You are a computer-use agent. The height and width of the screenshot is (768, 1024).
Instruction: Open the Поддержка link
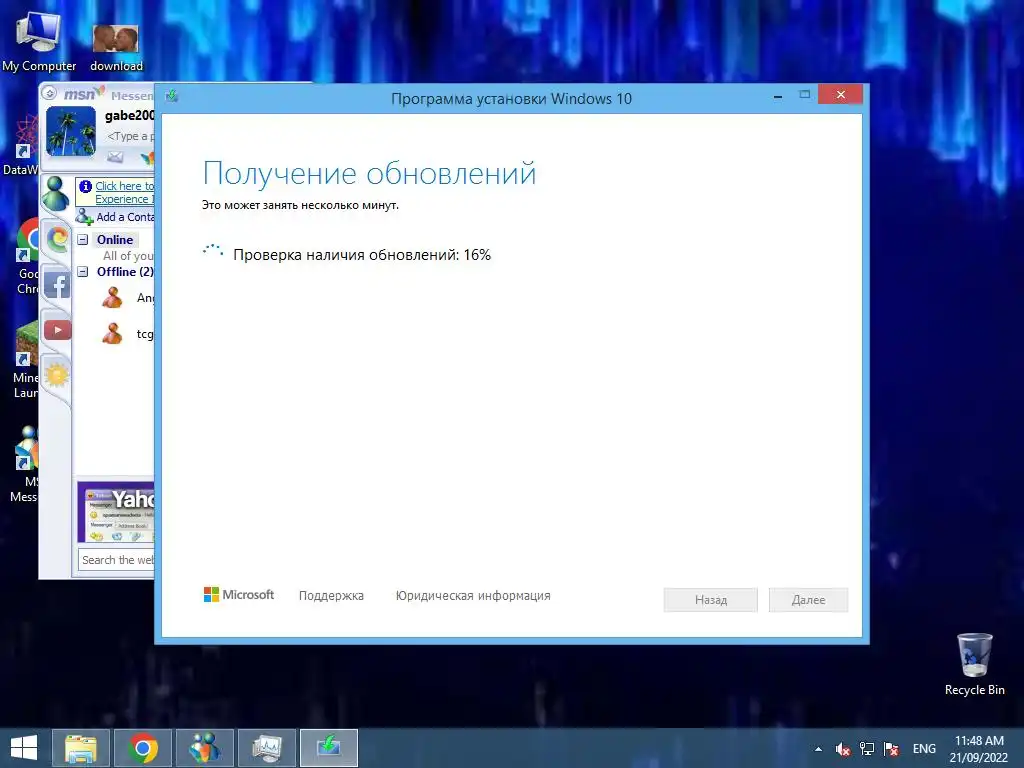click(331, 596)
